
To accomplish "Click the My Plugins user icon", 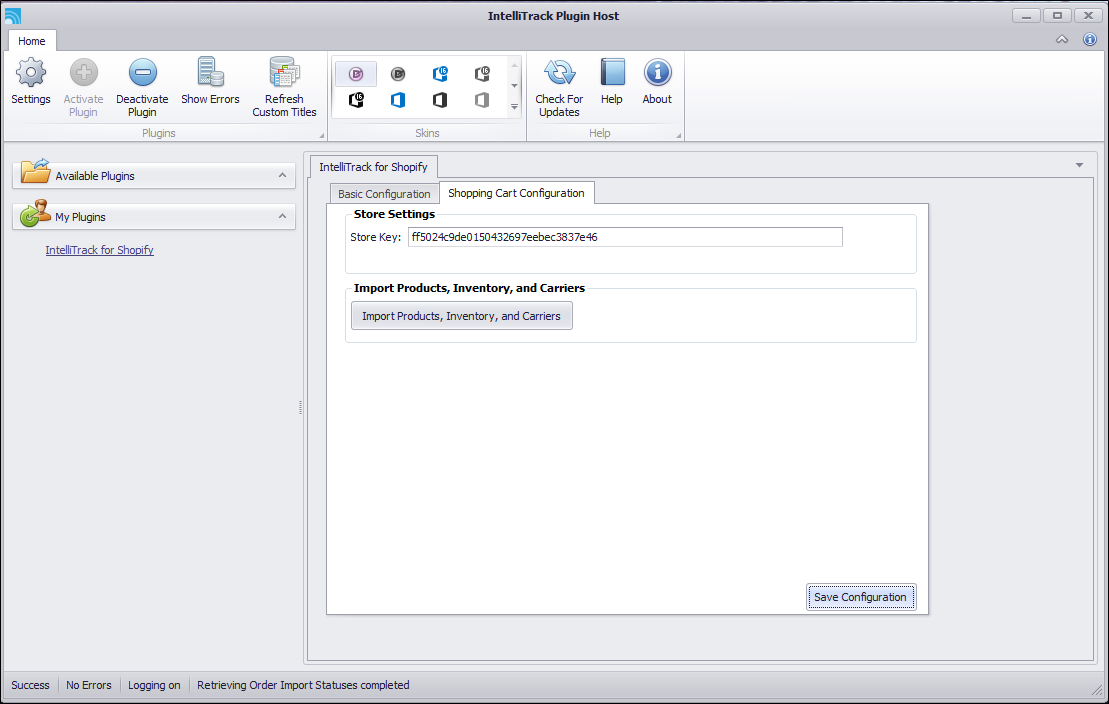I will [35, 214].
